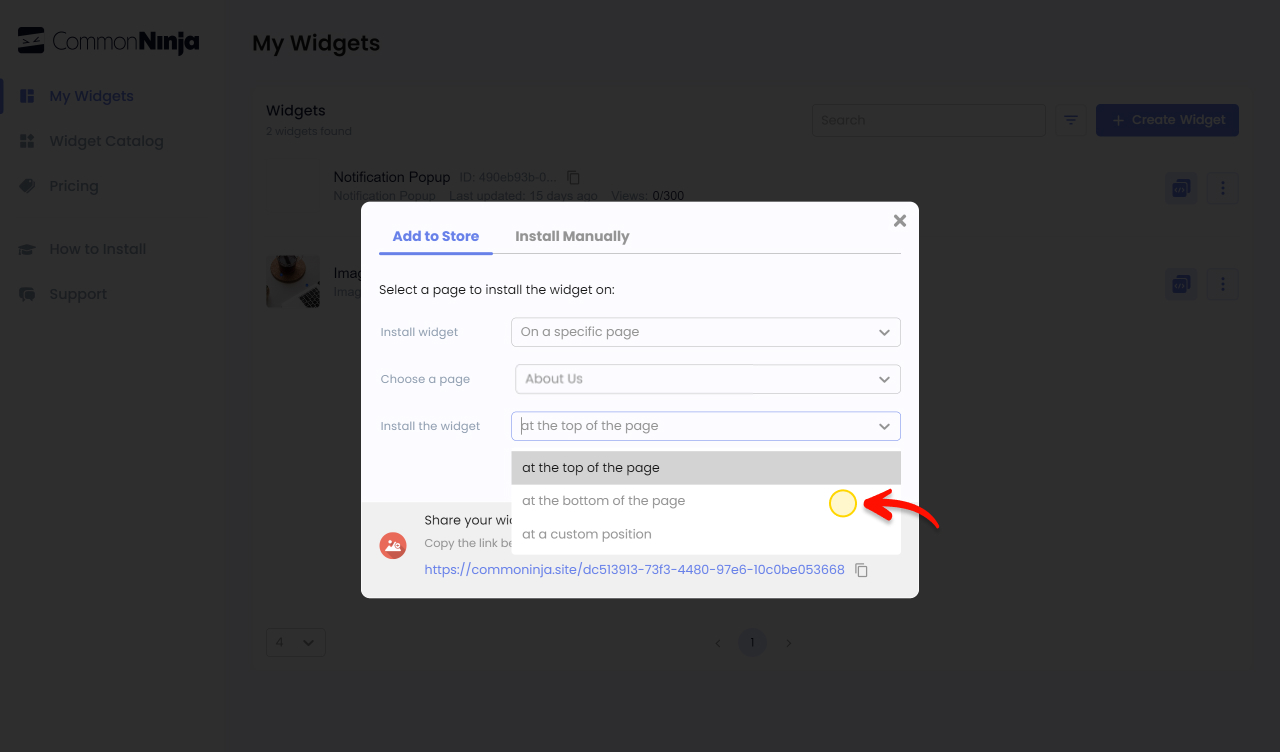Open embed code for Notification Popup widget
The image size is (1280, 752).
click(x=1181, y=187)
